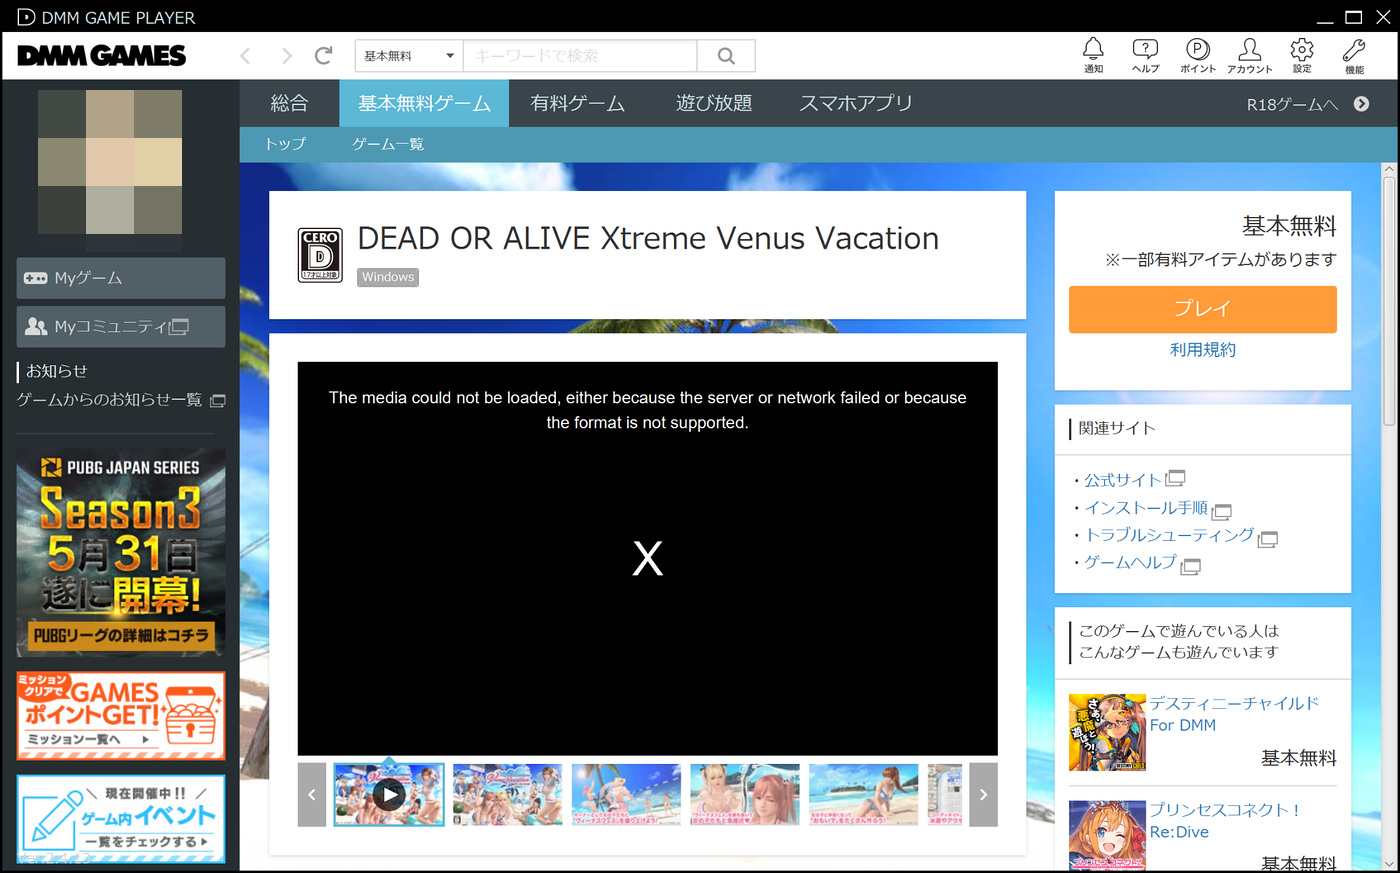Click the DEAD OR ALIVE Xtreme Venus Vacation title
The width and height of the screenshot is (1400, 873).
[x=648, y=239]
